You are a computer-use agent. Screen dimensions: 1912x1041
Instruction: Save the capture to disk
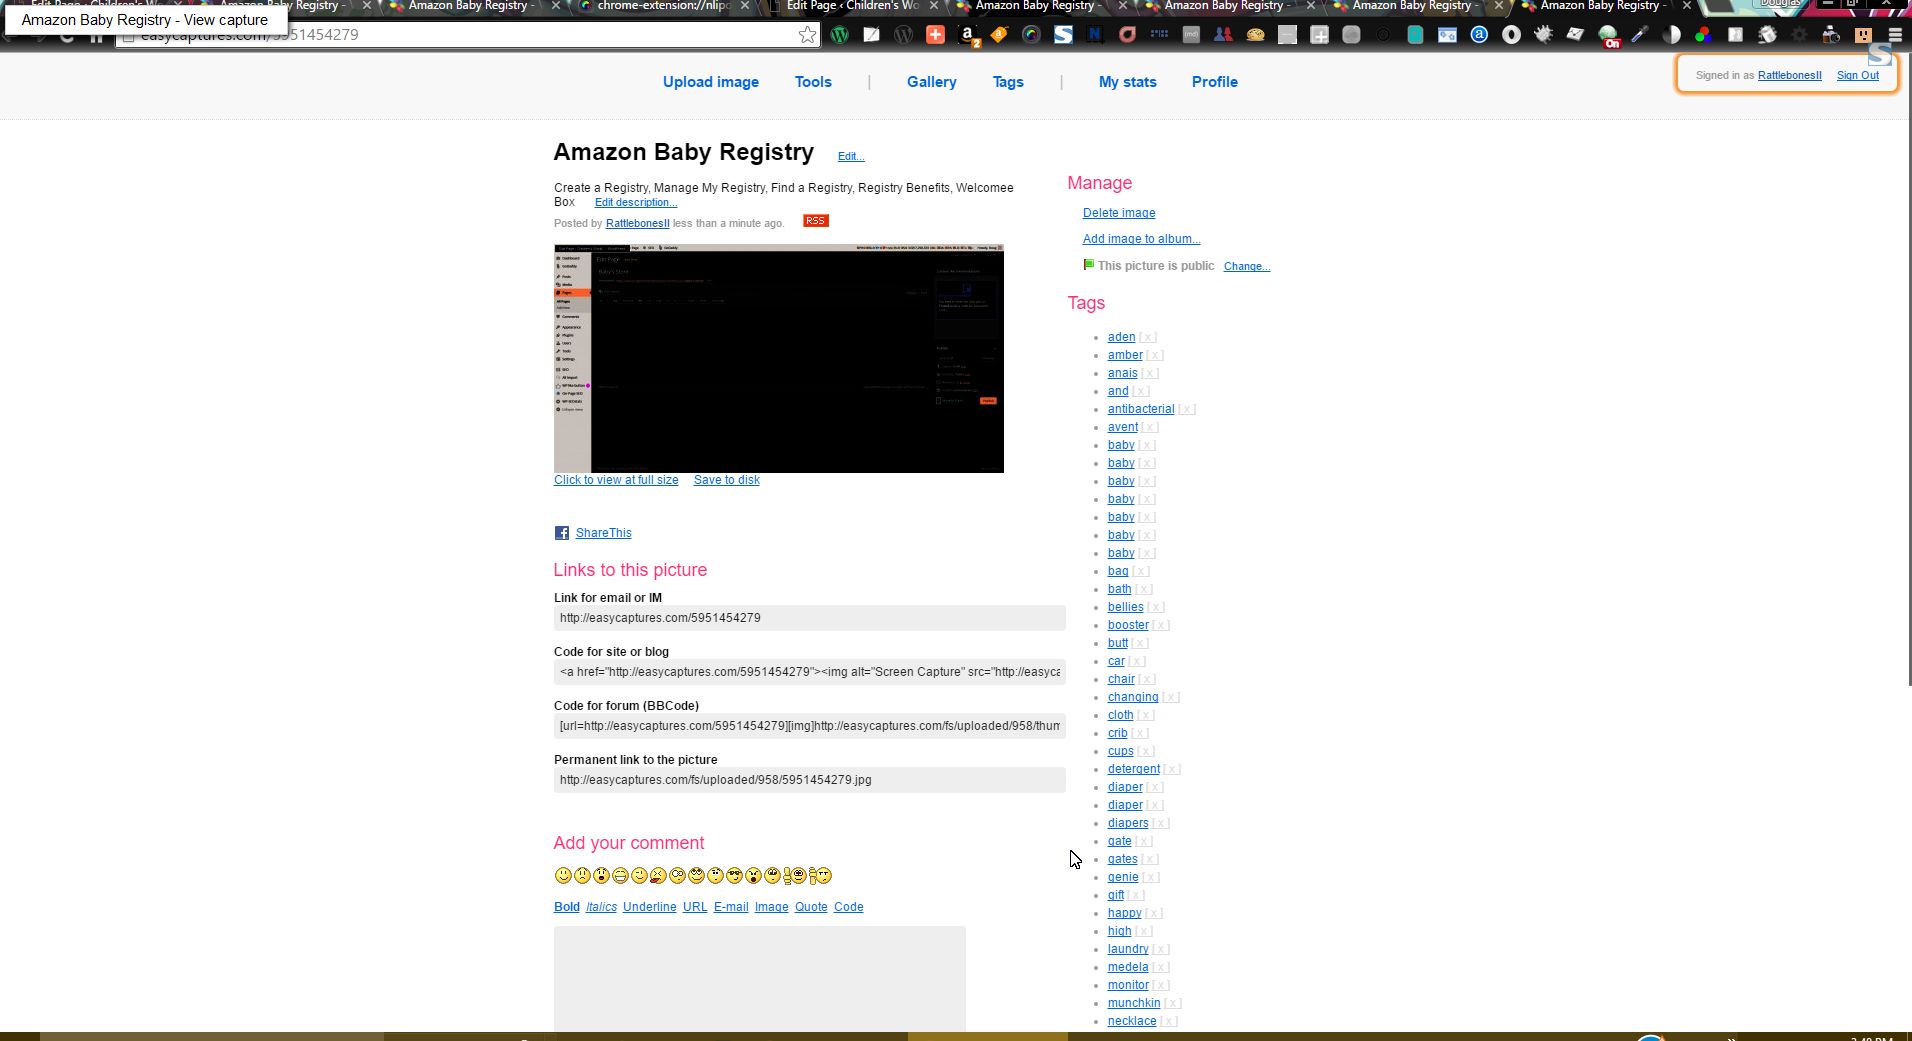(727, 480)
